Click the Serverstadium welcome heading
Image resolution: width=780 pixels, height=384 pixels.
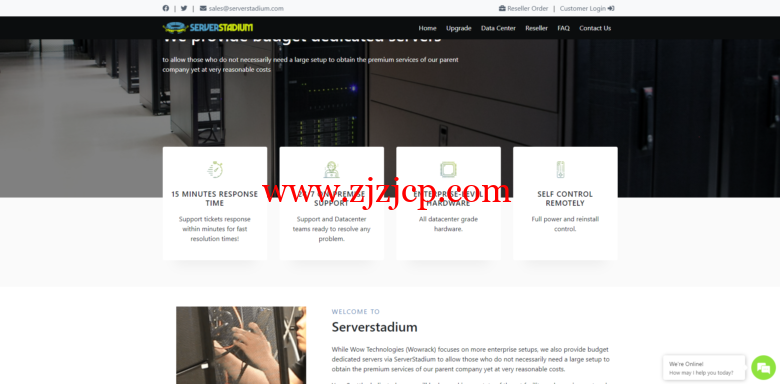[x=375, y=327]
